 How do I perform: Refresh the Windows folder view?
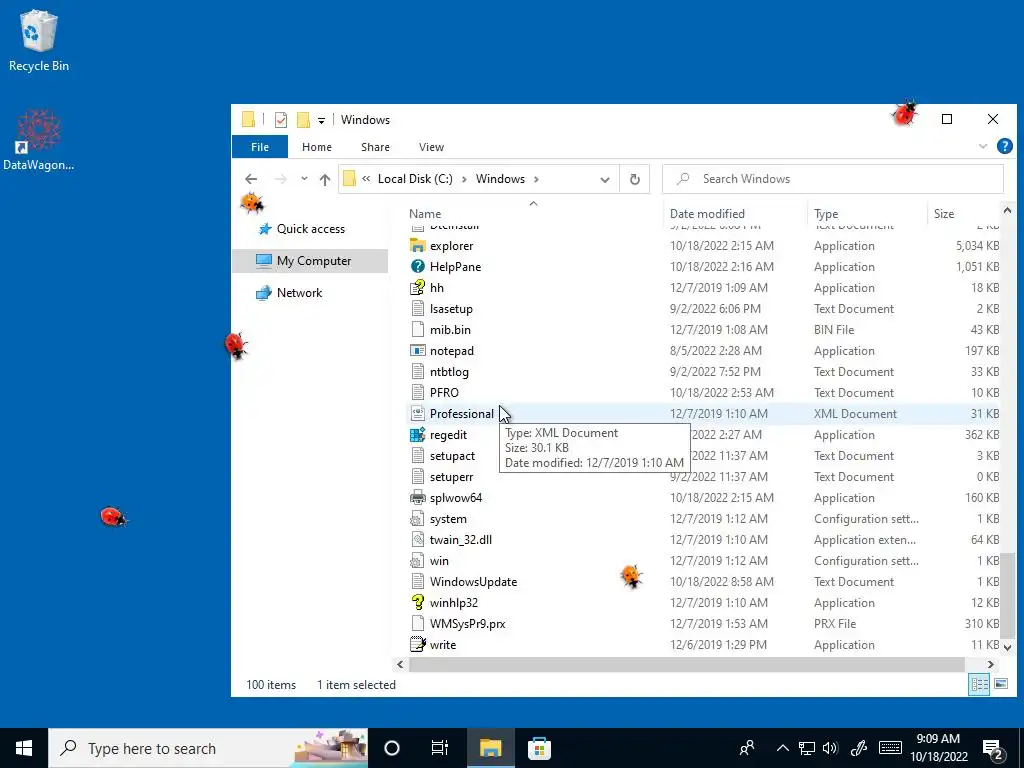tap(634, 179)
